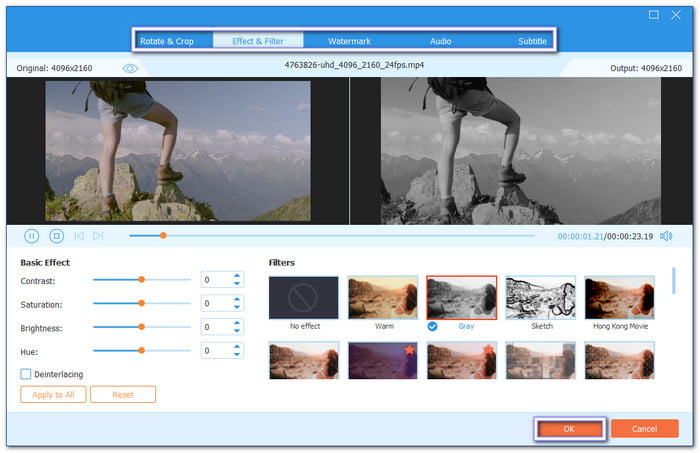Click the Output: 4096x2160 label
The height and width of the screenshot is (453, 700).
pos(646,68)
